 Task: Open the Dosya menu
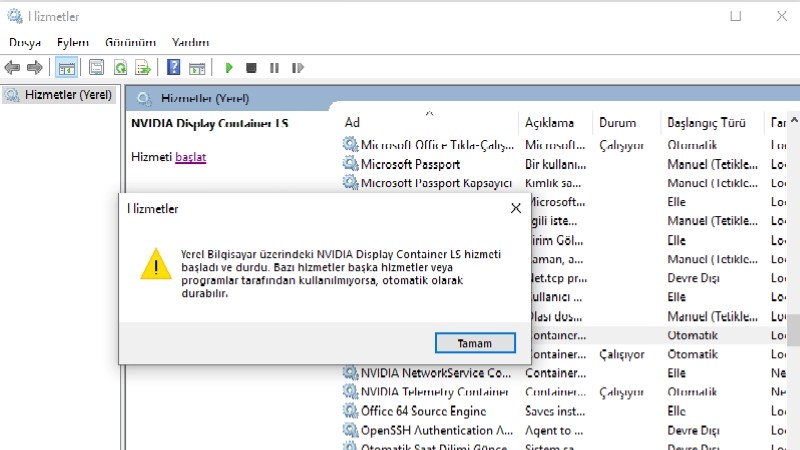tap(25, 42)
